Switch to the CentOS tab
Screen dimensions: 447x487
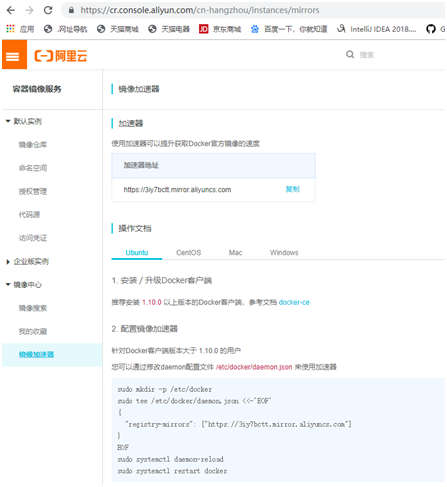click(189, 253)
